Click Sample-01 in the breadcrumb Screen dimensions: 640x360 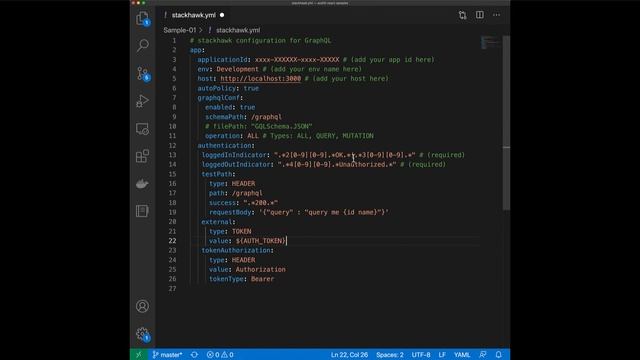180,30
